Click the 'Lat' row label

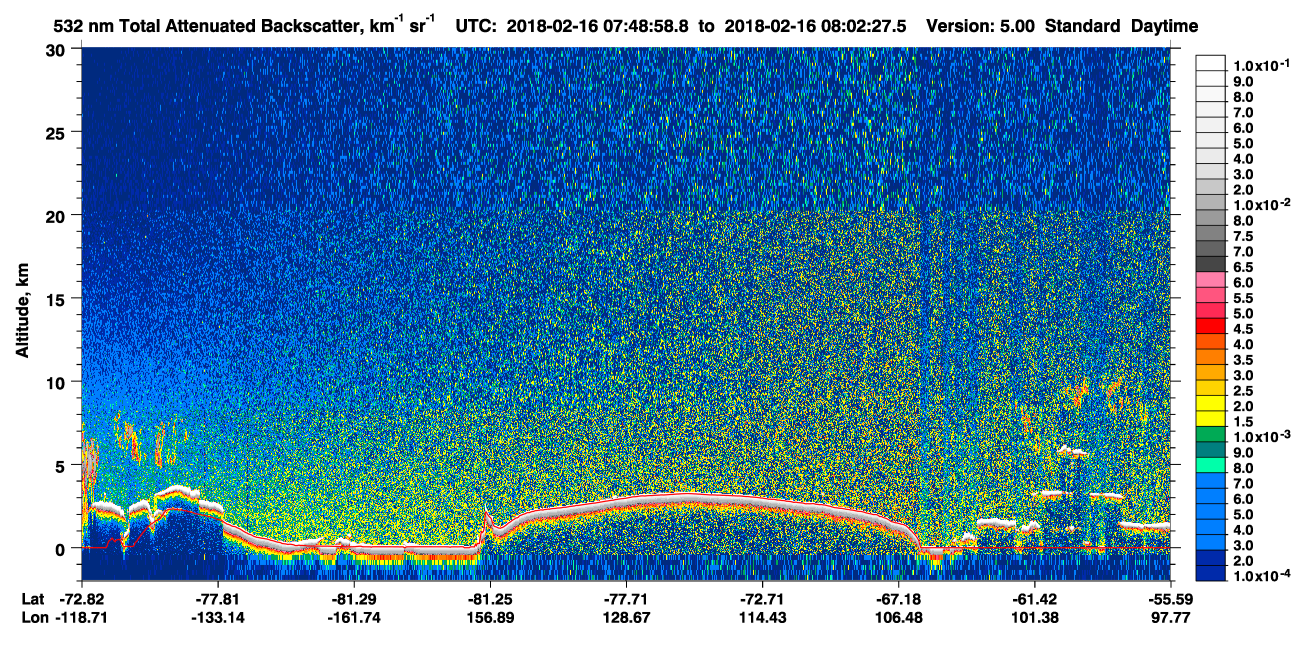tap(33, 599)
